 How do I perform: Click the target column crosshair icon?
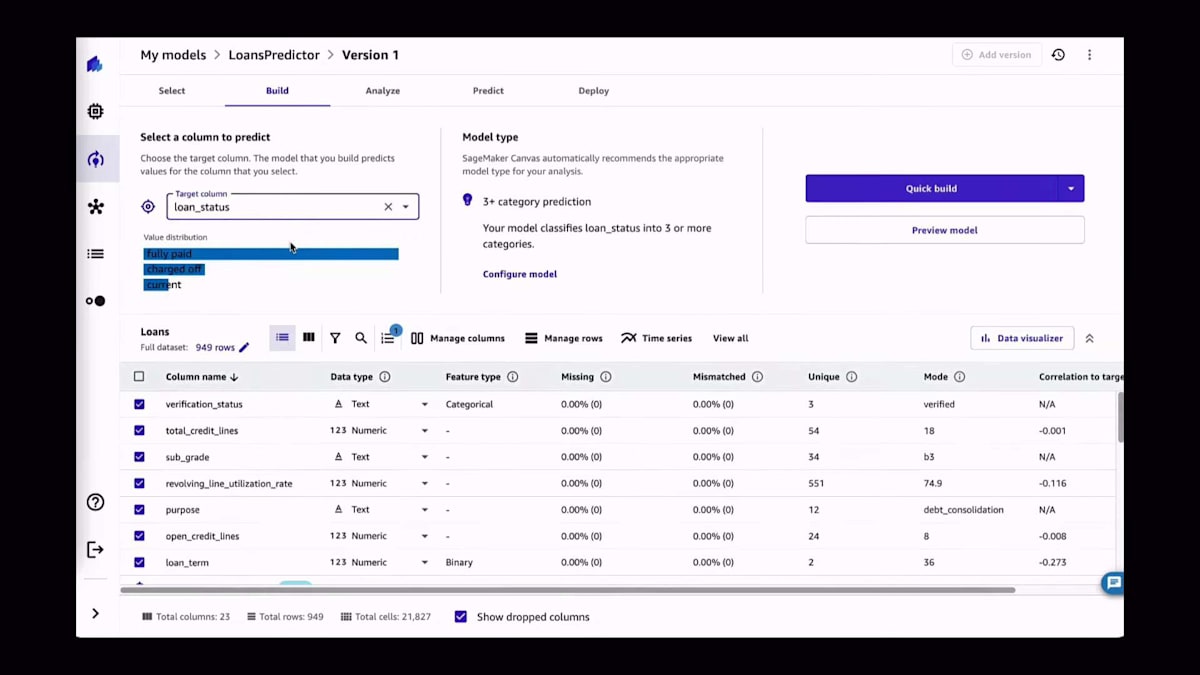(148, 207)
